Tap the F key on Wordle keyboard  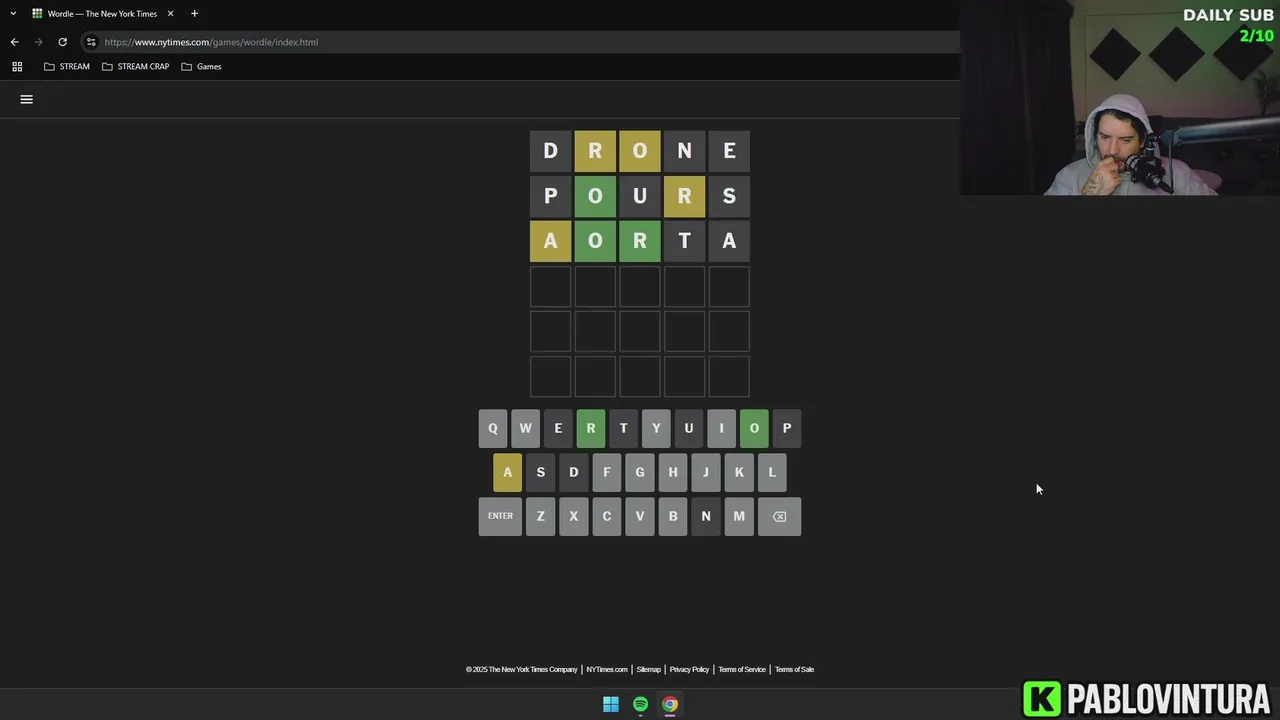point(606,472)
